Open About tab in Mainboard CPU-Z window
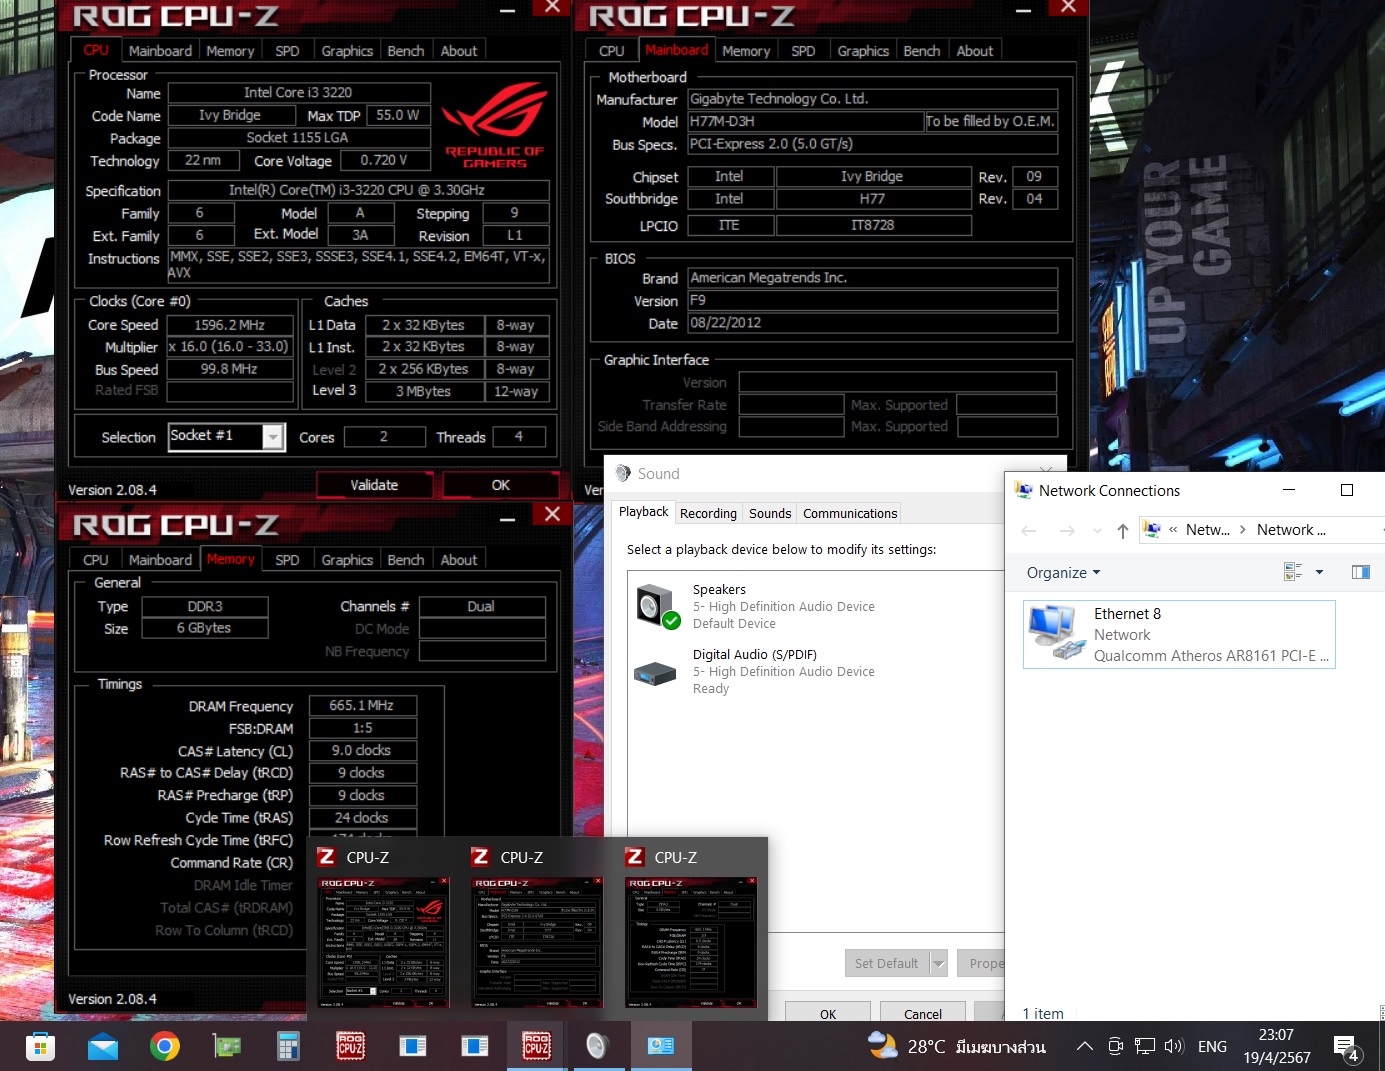 coord(975,51)
